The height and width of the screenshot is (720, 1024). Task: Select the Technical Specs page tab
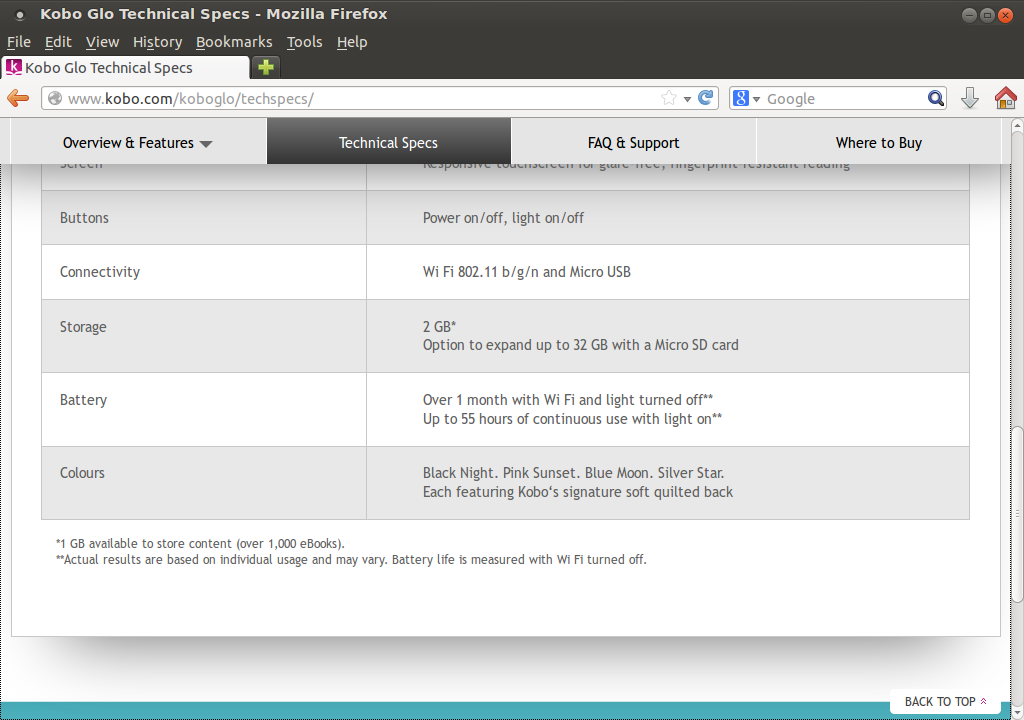[389, 142]
